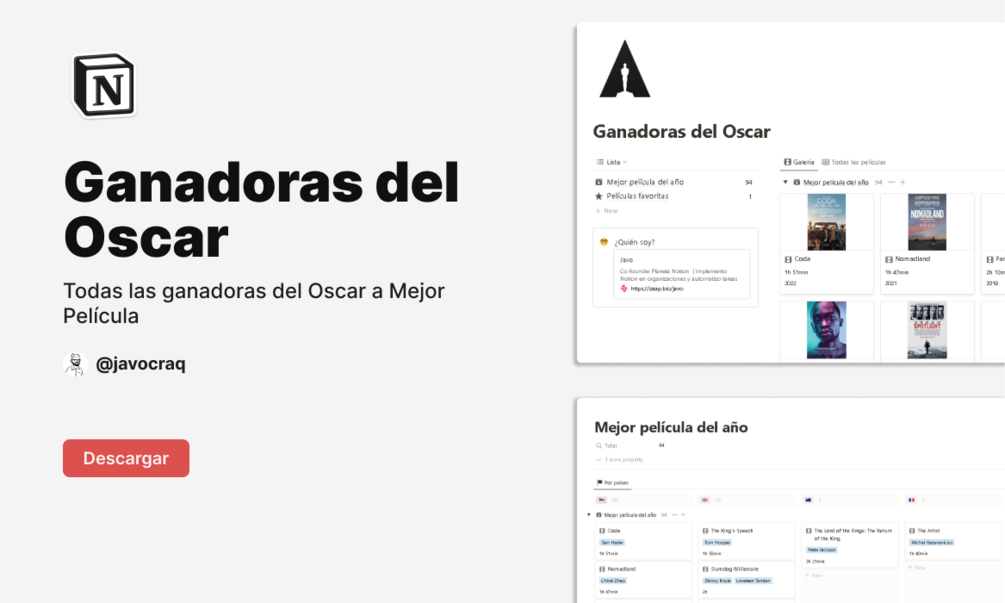
Task: Click the film icon beside The Artist
Action: pyautogui.click(x=911, y=531)
